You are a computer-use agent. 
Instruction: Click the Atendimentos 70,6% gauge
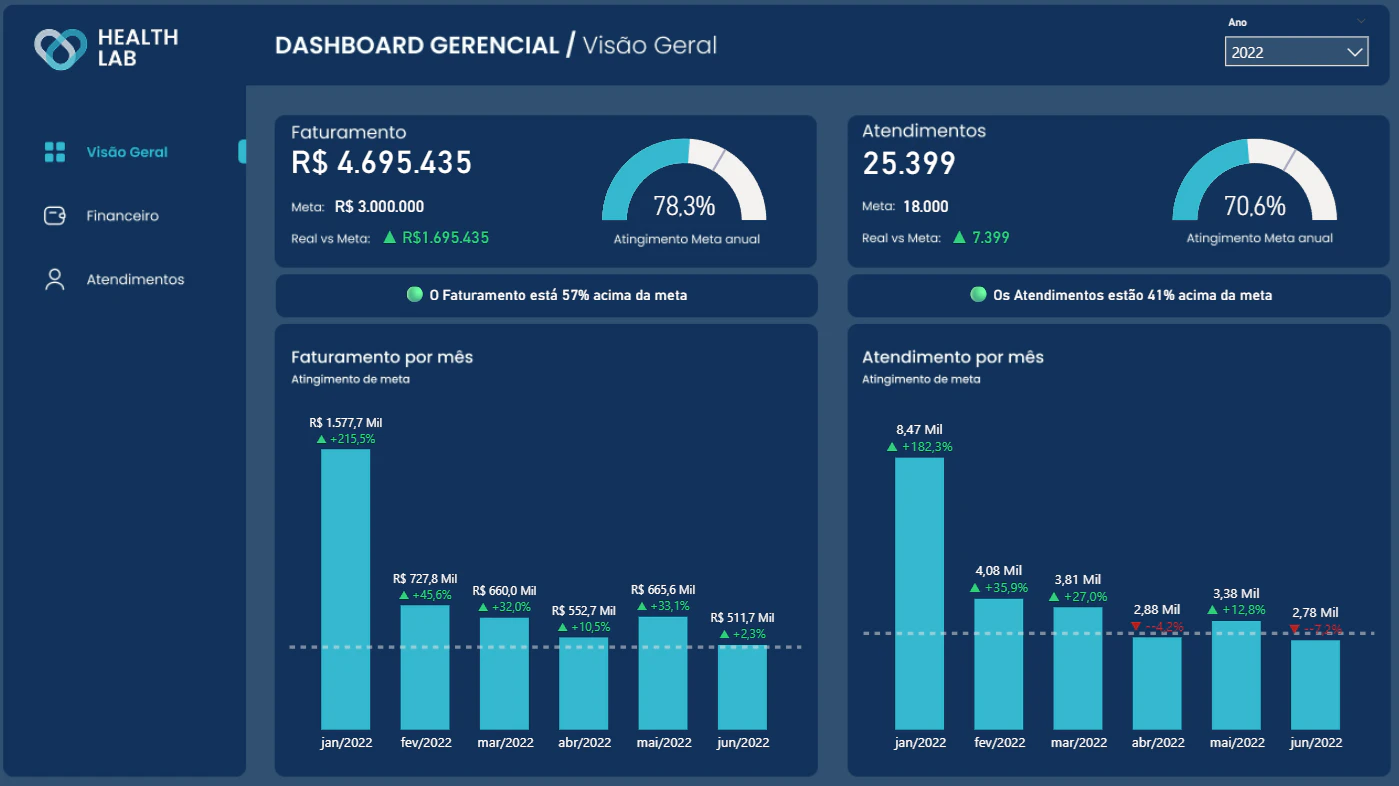tap(1254, 180)
